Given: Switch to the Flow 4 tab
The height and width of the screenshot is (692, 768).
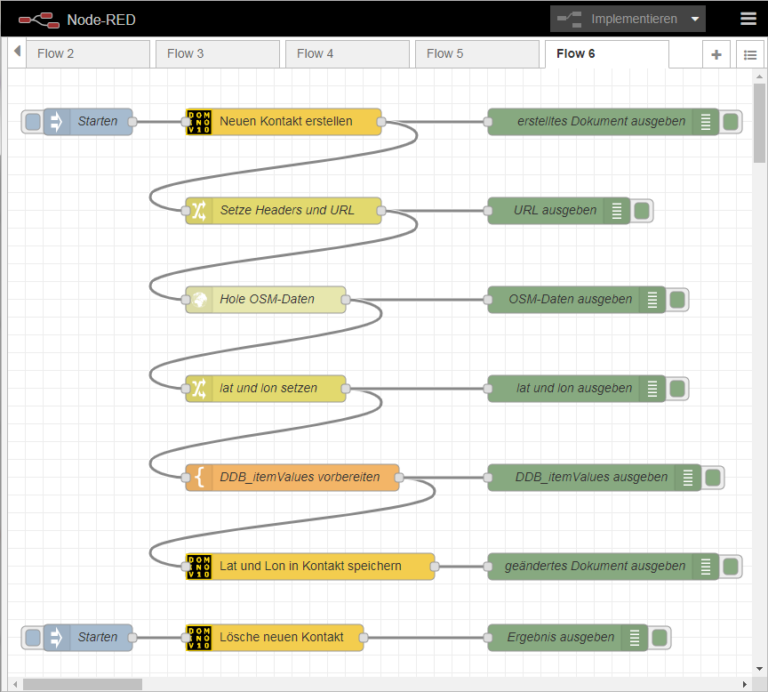Looking at the screenshot, I should coord(347,54).
